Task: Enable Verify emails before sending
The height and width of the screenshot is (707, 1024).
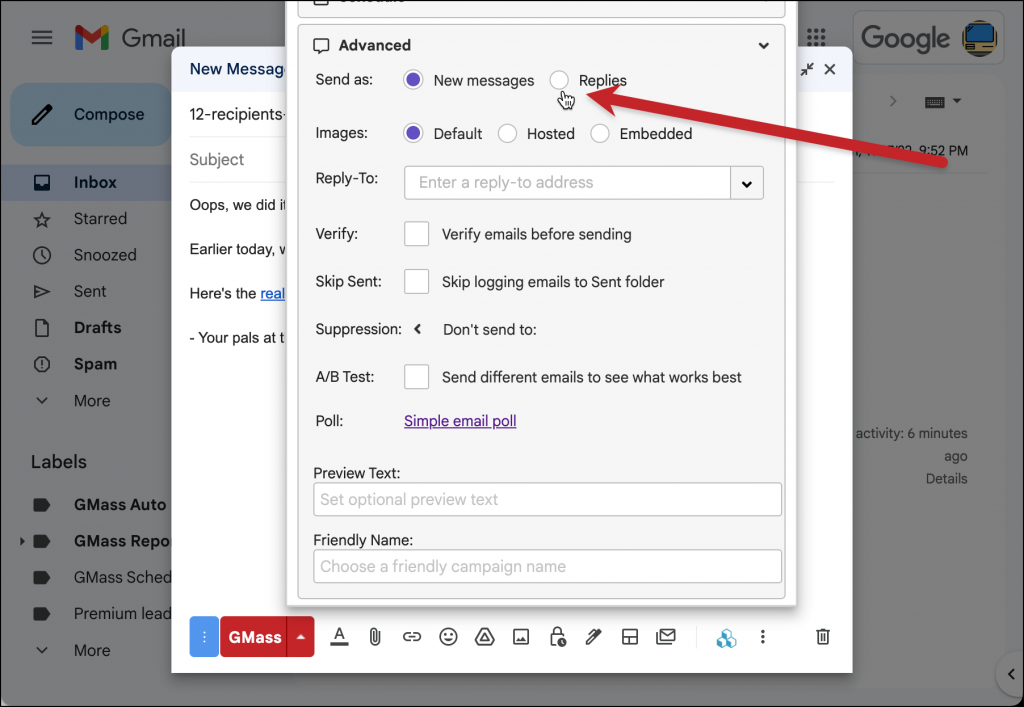Action: tap(416, 233)
